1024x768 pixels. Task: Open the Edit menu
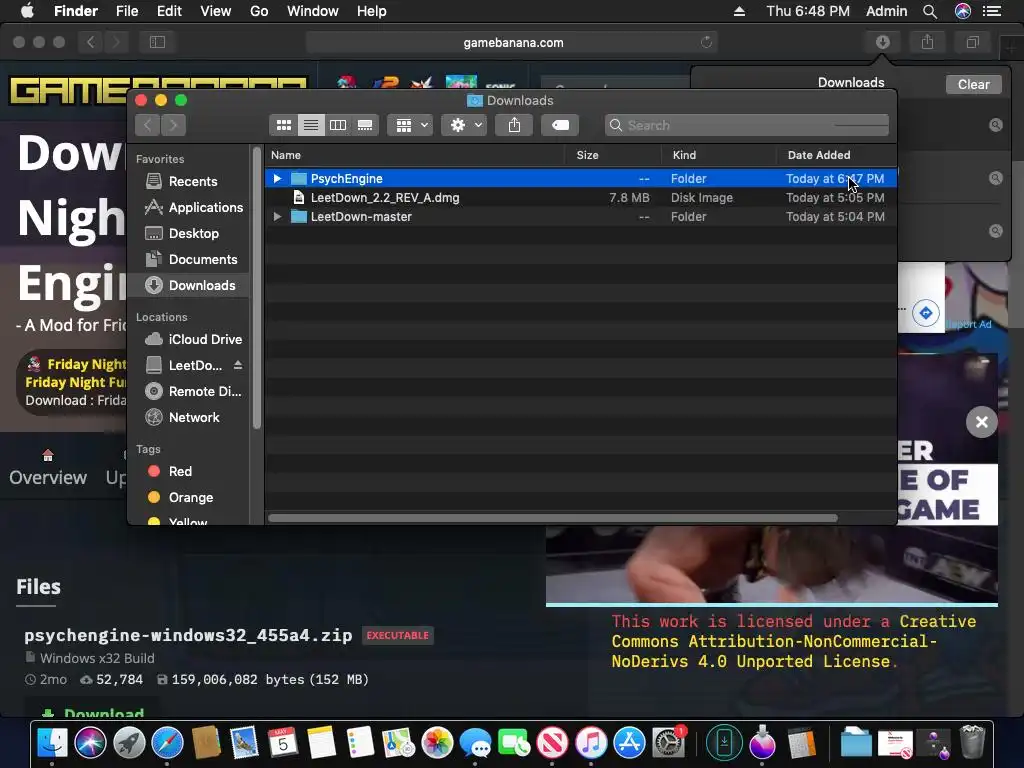tap(169, 11)
